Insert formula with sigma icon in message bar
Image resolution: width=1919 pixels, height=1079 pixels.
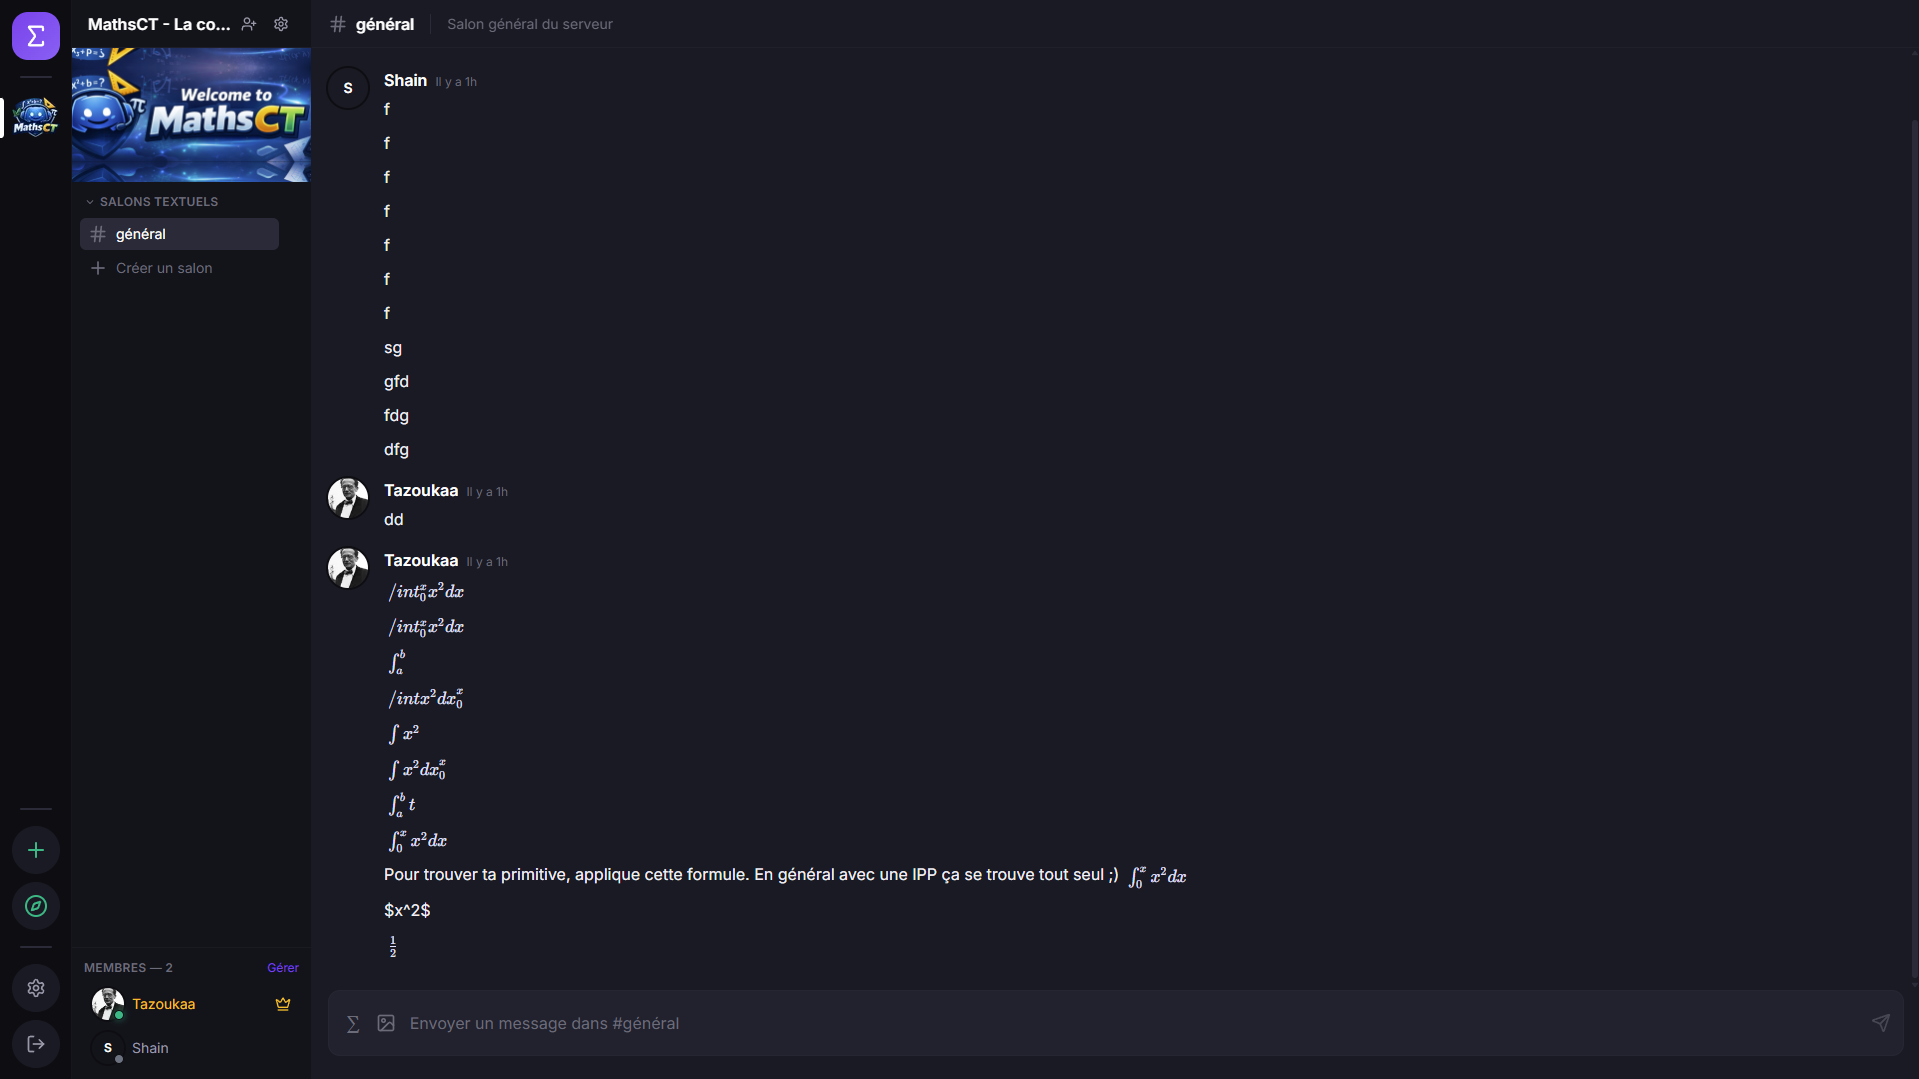coord(353,1023)
